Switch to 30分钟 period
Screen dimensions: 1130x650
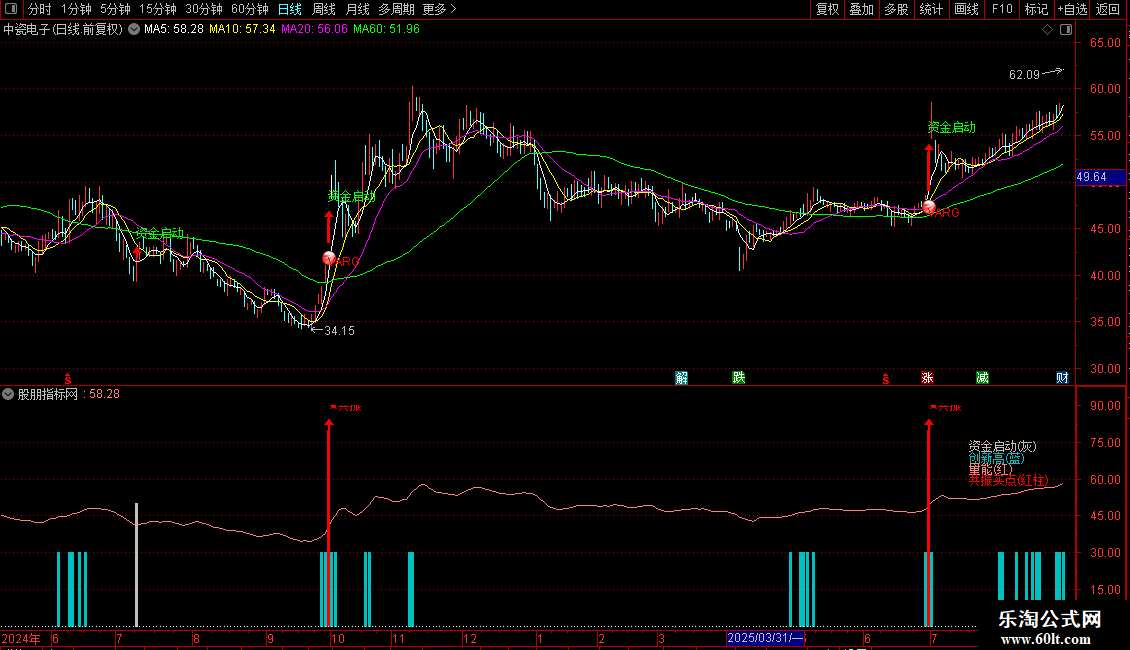click(x=204, y=9)
